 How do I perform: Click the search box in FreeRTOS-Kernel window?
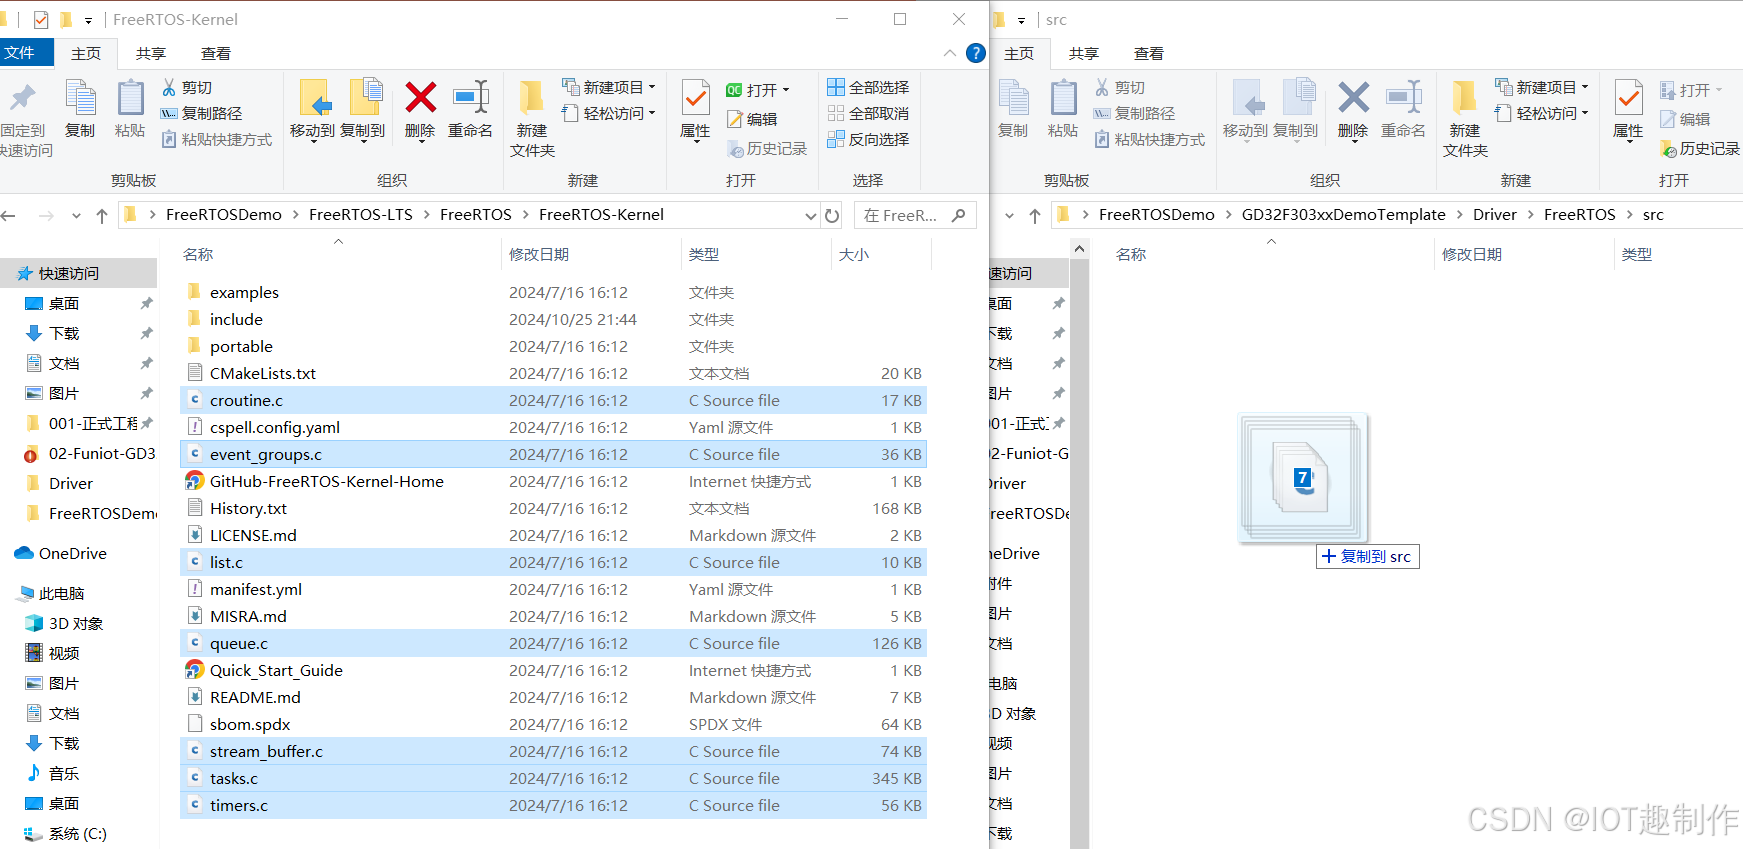[915, 215]
